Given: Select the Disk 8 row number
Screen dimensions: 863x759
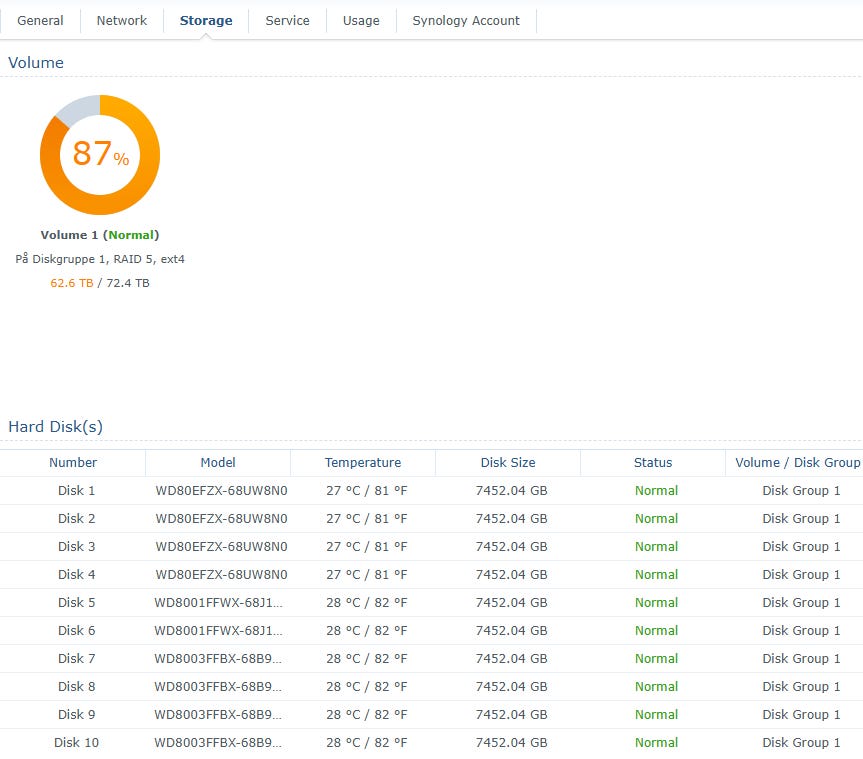Looking at the screenshot, I should (77, 687).
